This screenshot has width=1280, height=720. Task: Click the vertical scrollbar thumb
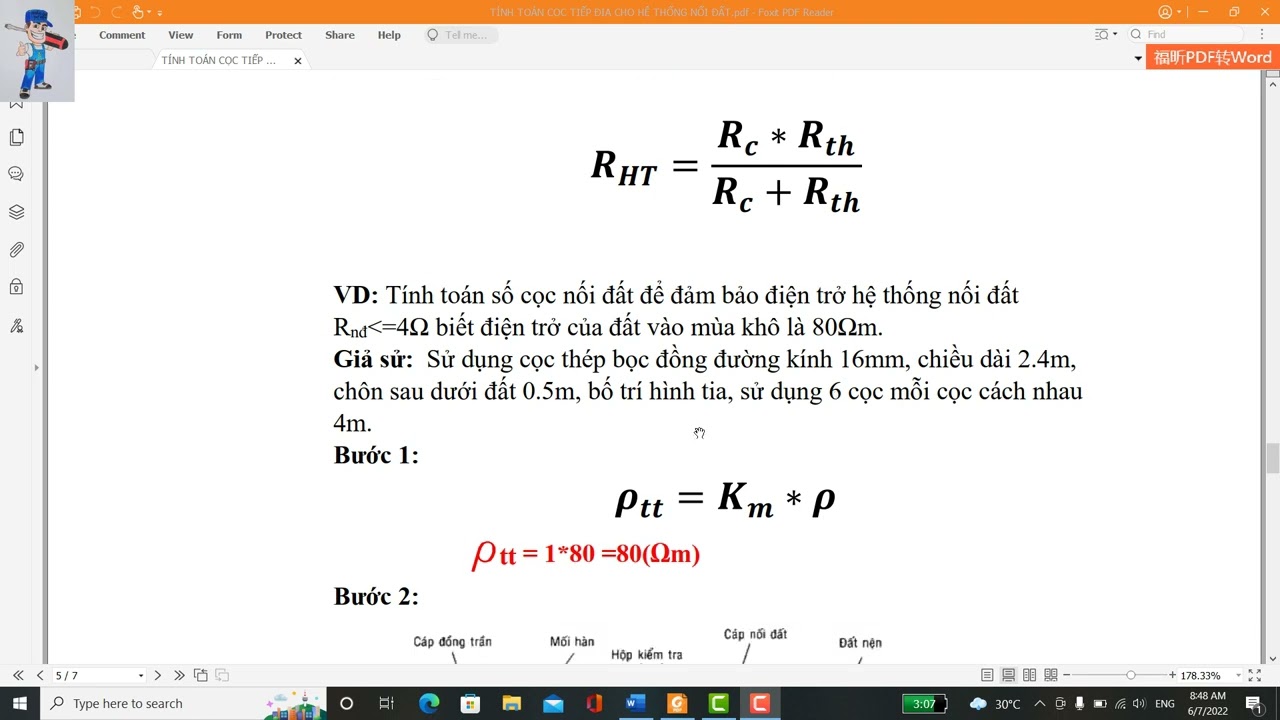pos(1273,458)
